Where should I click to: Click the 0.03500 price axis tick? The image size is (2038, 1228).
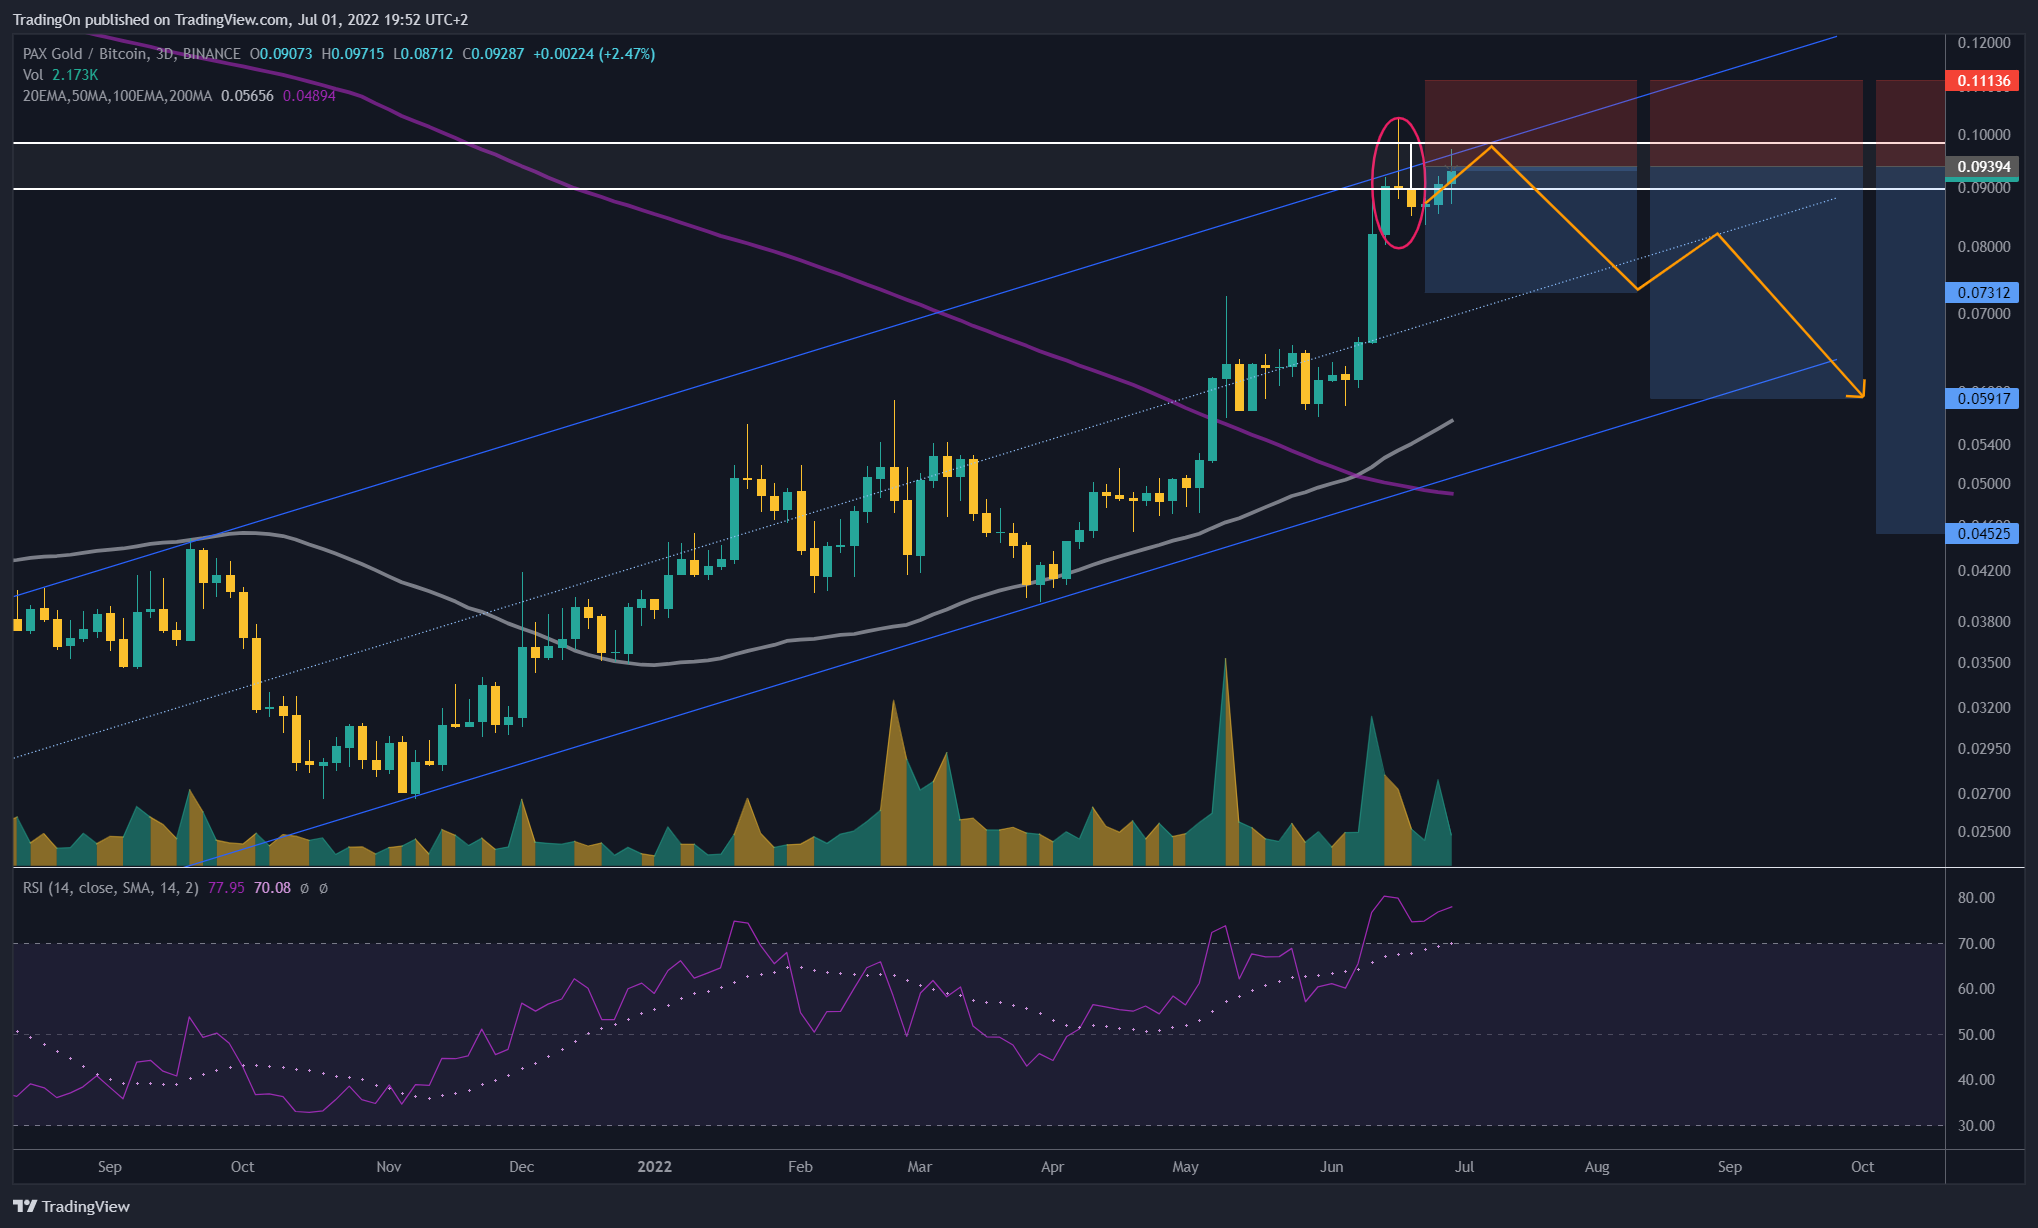pyautogui.click(x=1983, y=663)
